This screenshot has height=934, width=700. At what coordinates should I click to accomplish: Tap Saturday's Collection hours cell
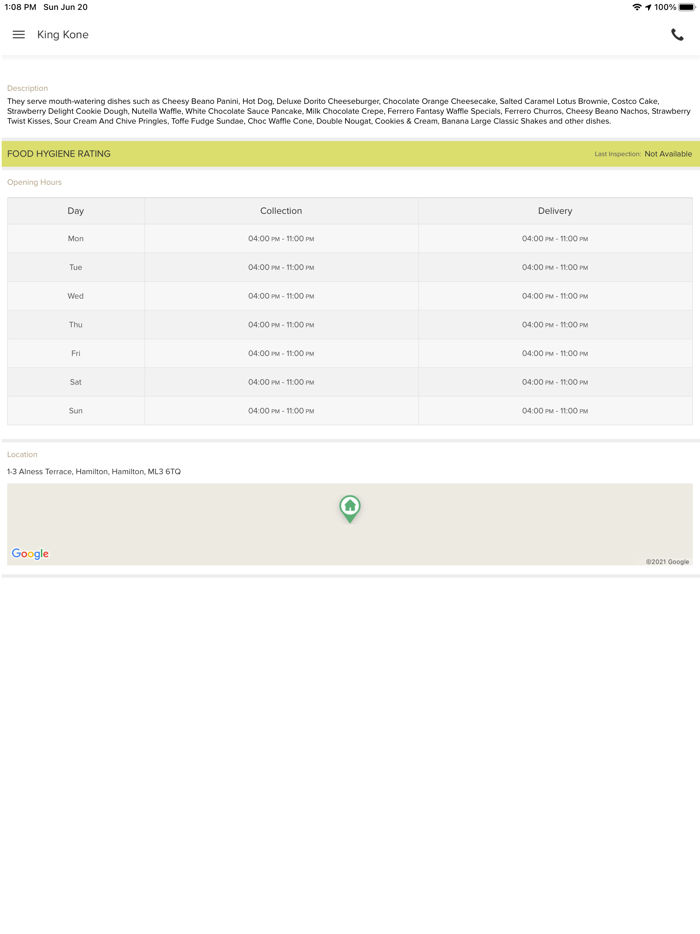(281, 382)
